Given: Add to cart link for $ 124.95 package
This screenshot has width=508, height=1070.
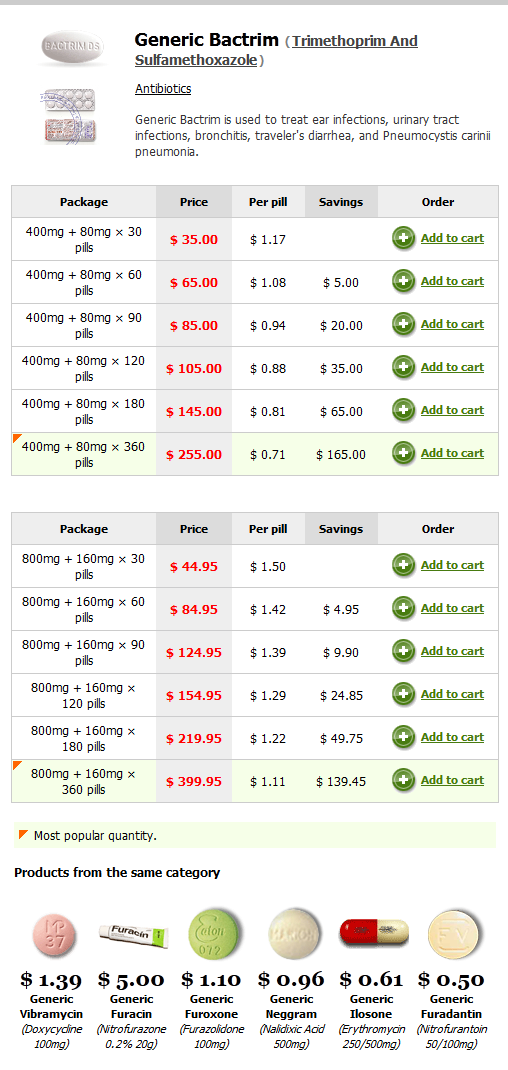Looking at the screenshot, I should pos(452,651).
